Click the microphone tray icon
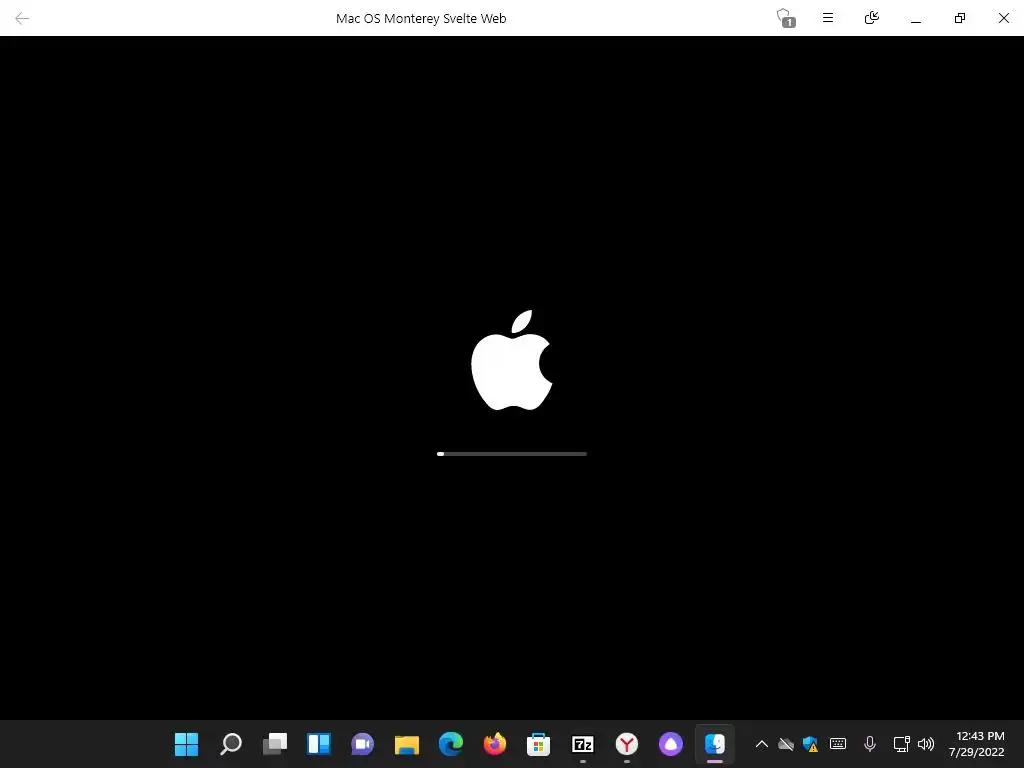The height and width of the screenshot is (768, 1024). pyautogui.click(x=869, y=744)
